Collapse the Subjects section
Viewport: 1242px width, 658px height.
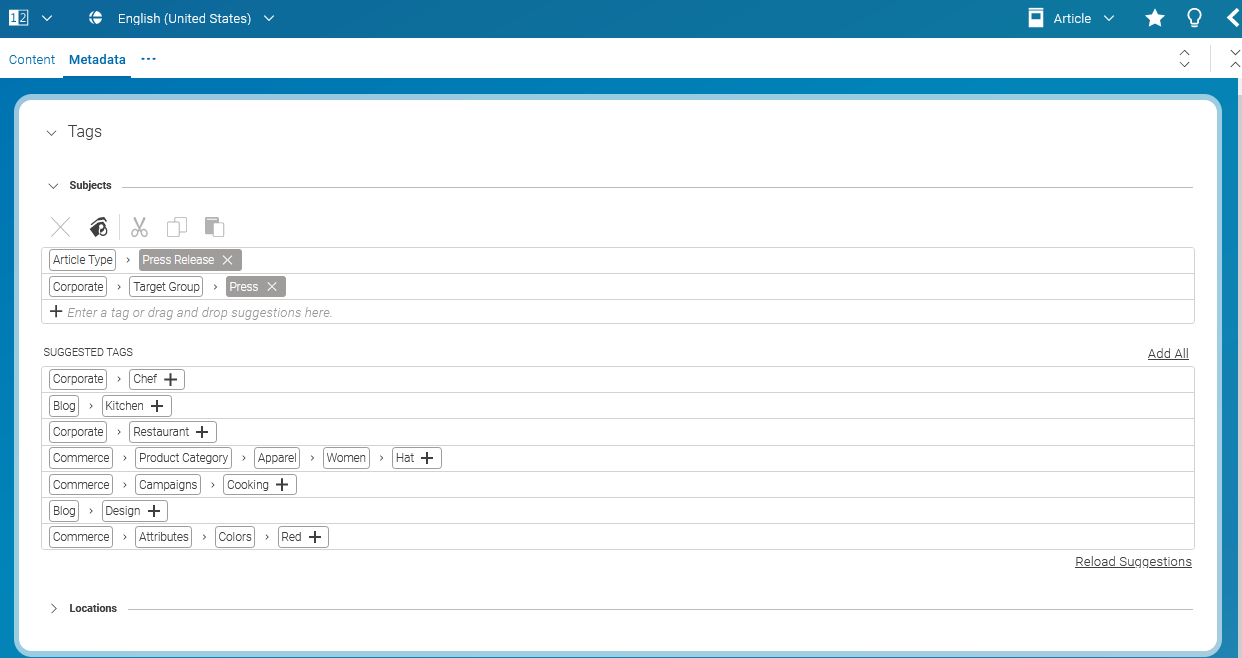click(x=55, y=185)
